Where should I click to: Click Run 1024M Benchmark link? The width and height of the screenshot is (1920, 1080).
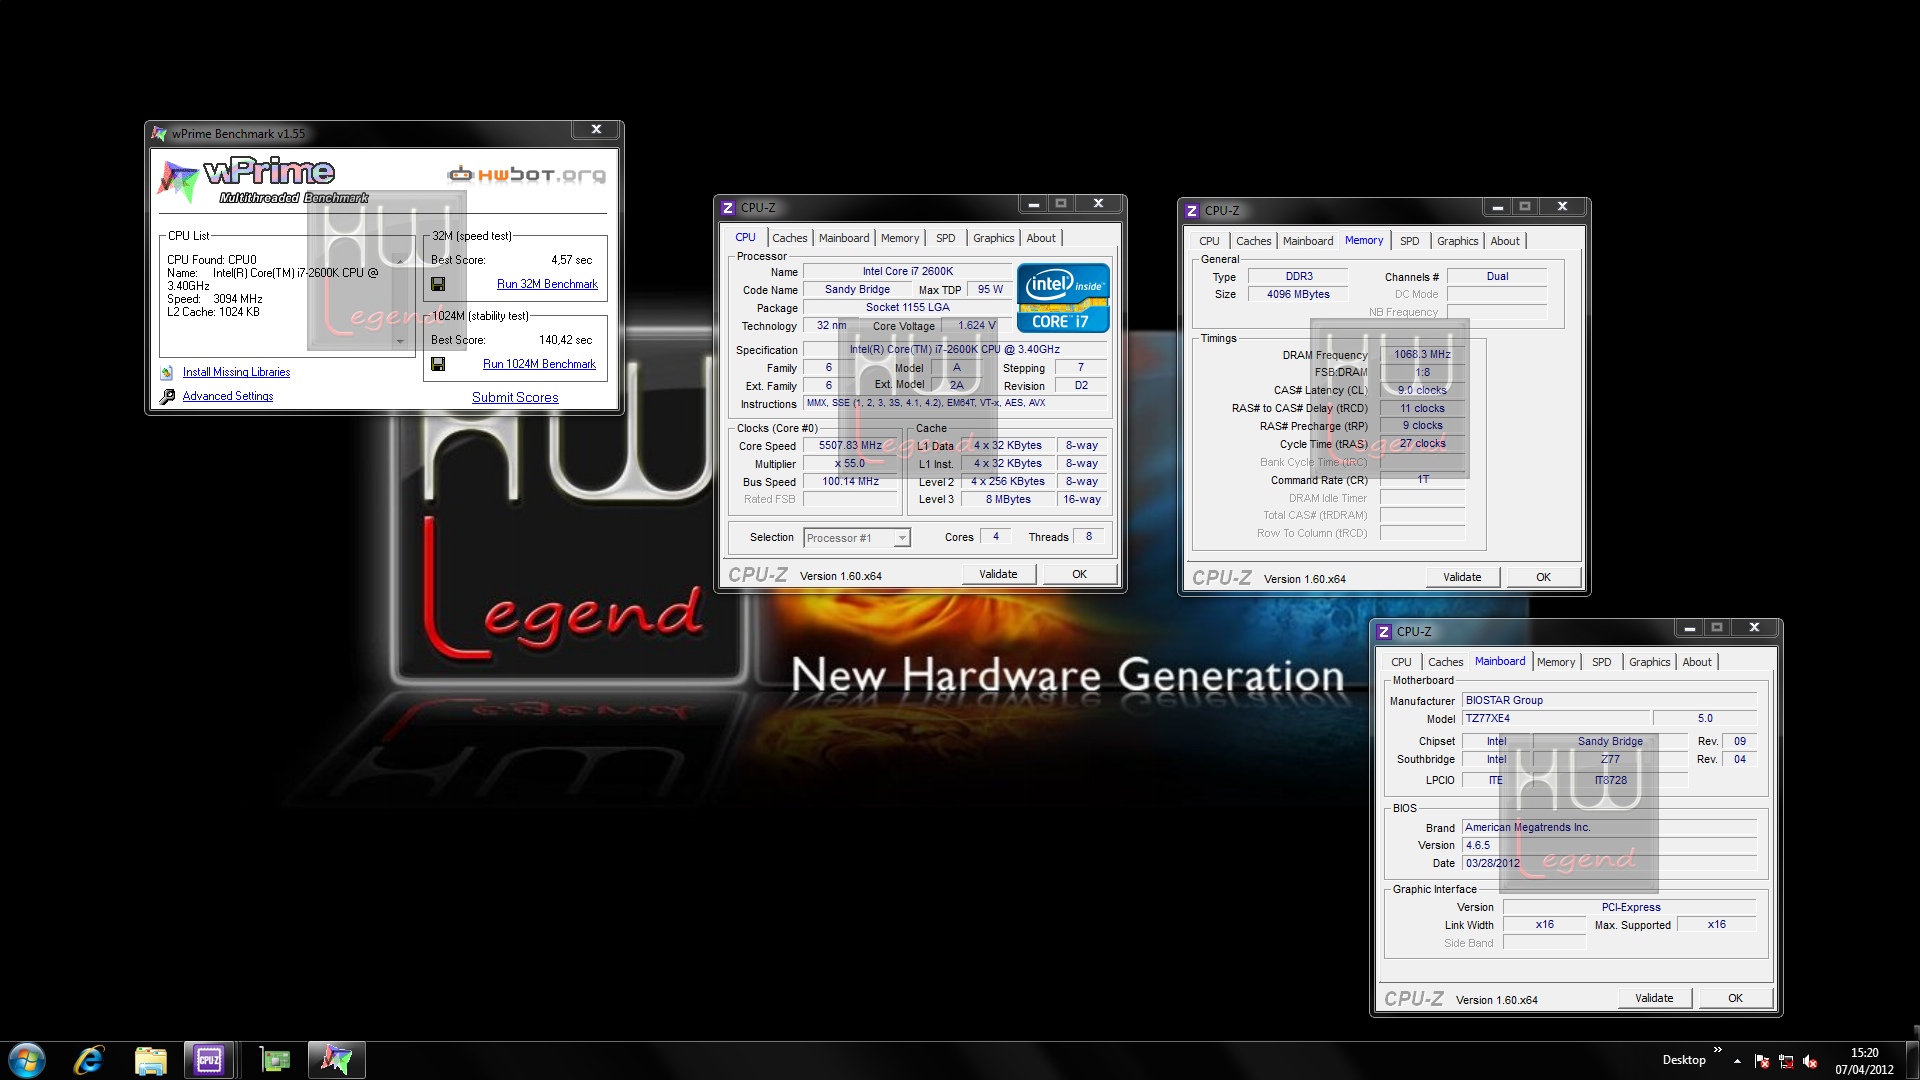[539, 364]
